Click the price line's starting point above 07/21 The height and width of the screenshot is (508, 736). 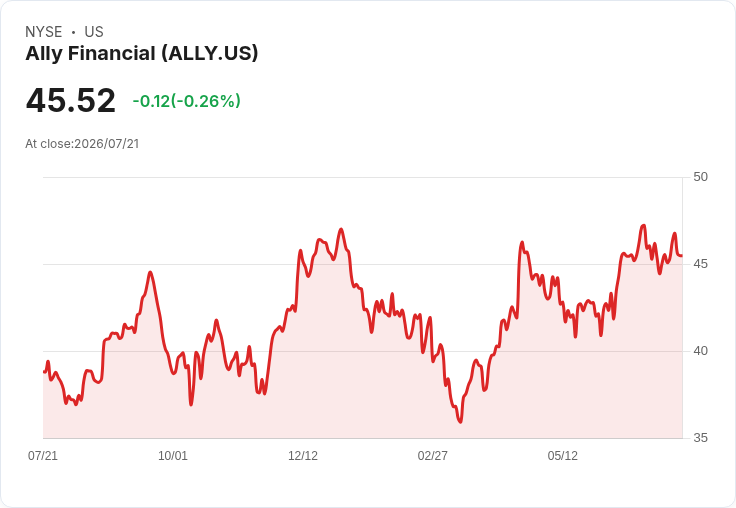click(44, 371)
